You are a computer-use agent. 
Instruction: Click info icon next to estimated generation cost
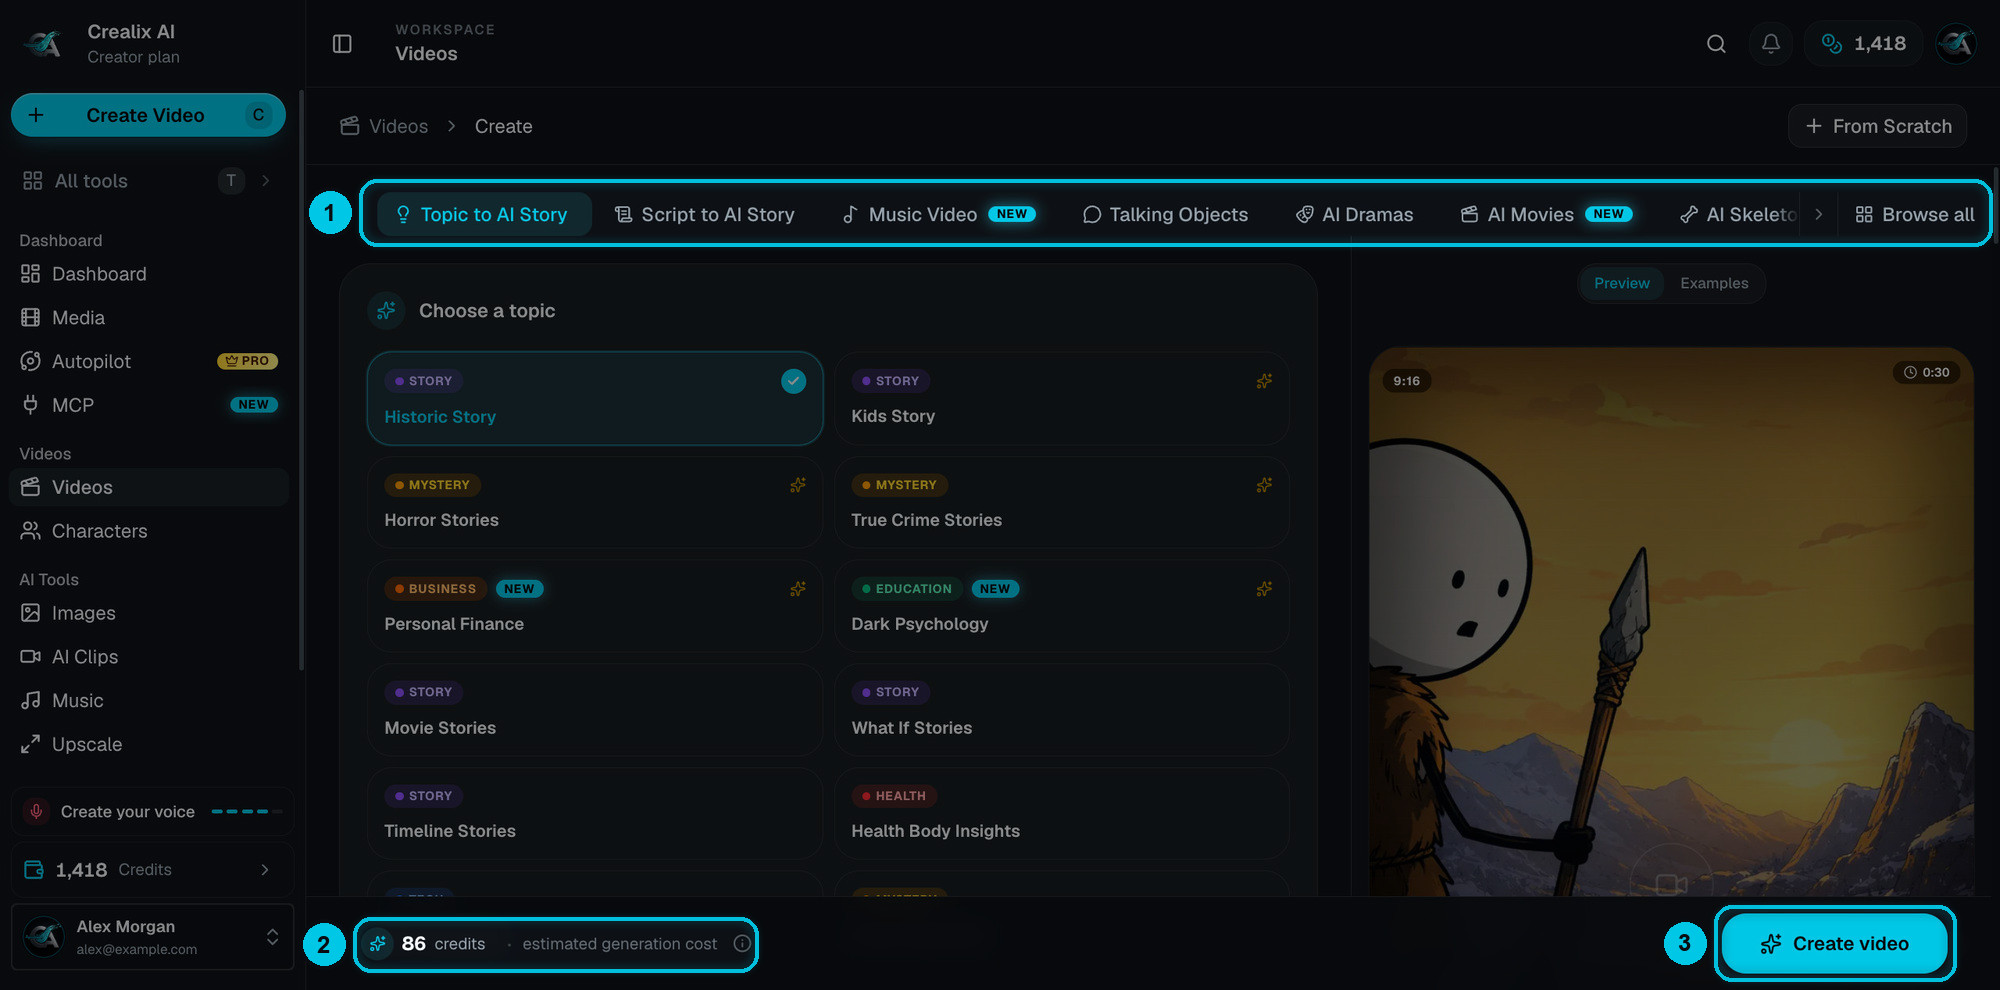[742, 943]
